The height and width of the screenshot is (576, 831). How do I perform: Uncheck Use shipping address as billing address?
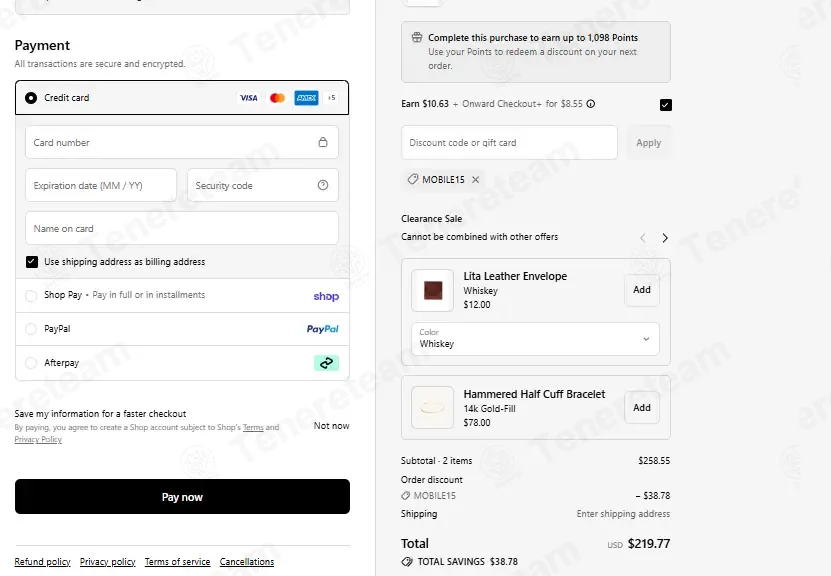(x=32, y=262)
